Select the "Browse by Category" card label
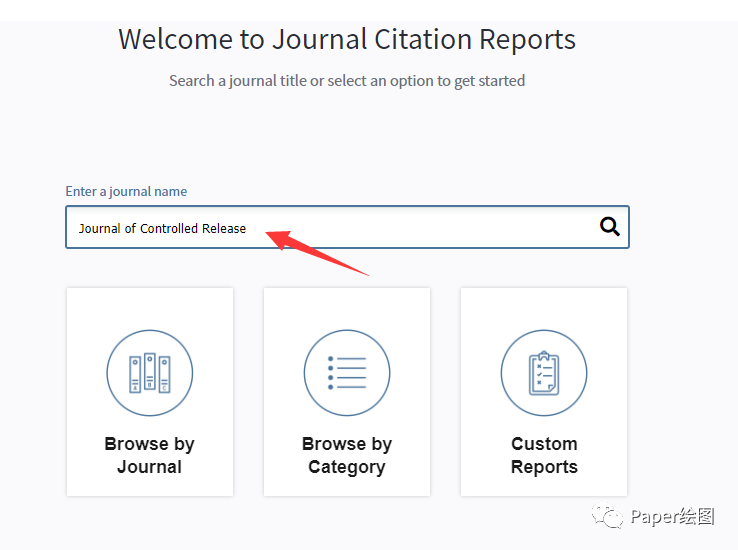 click(x=347, y=455)
